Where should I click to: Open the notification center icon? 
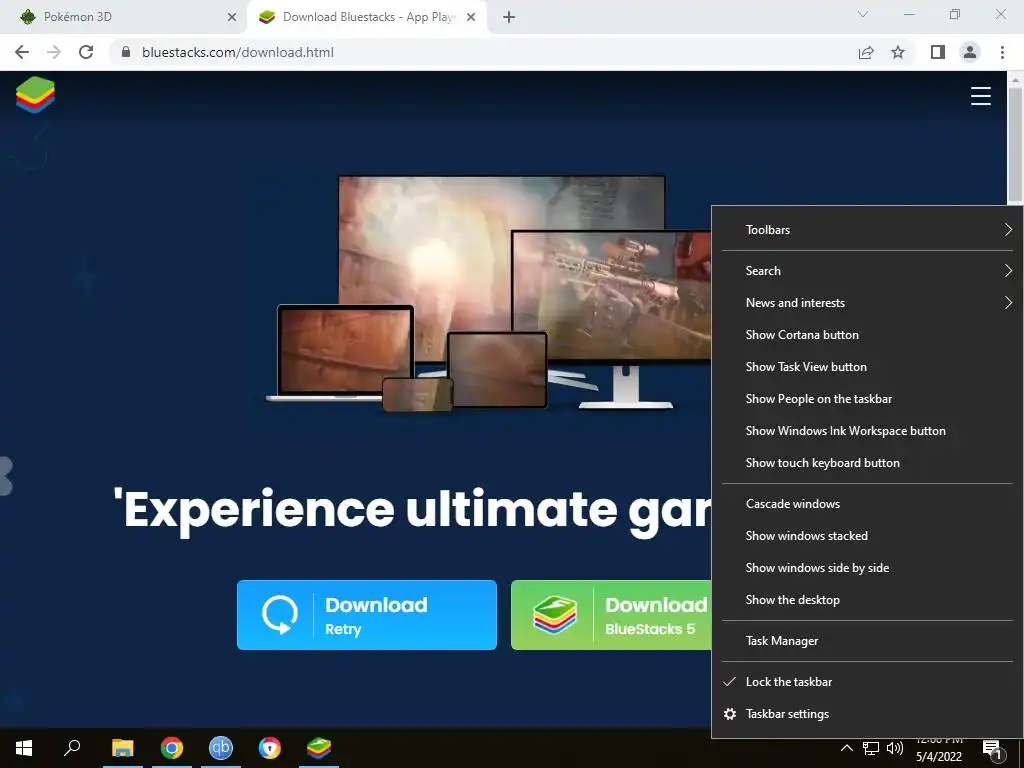[993, 750]
